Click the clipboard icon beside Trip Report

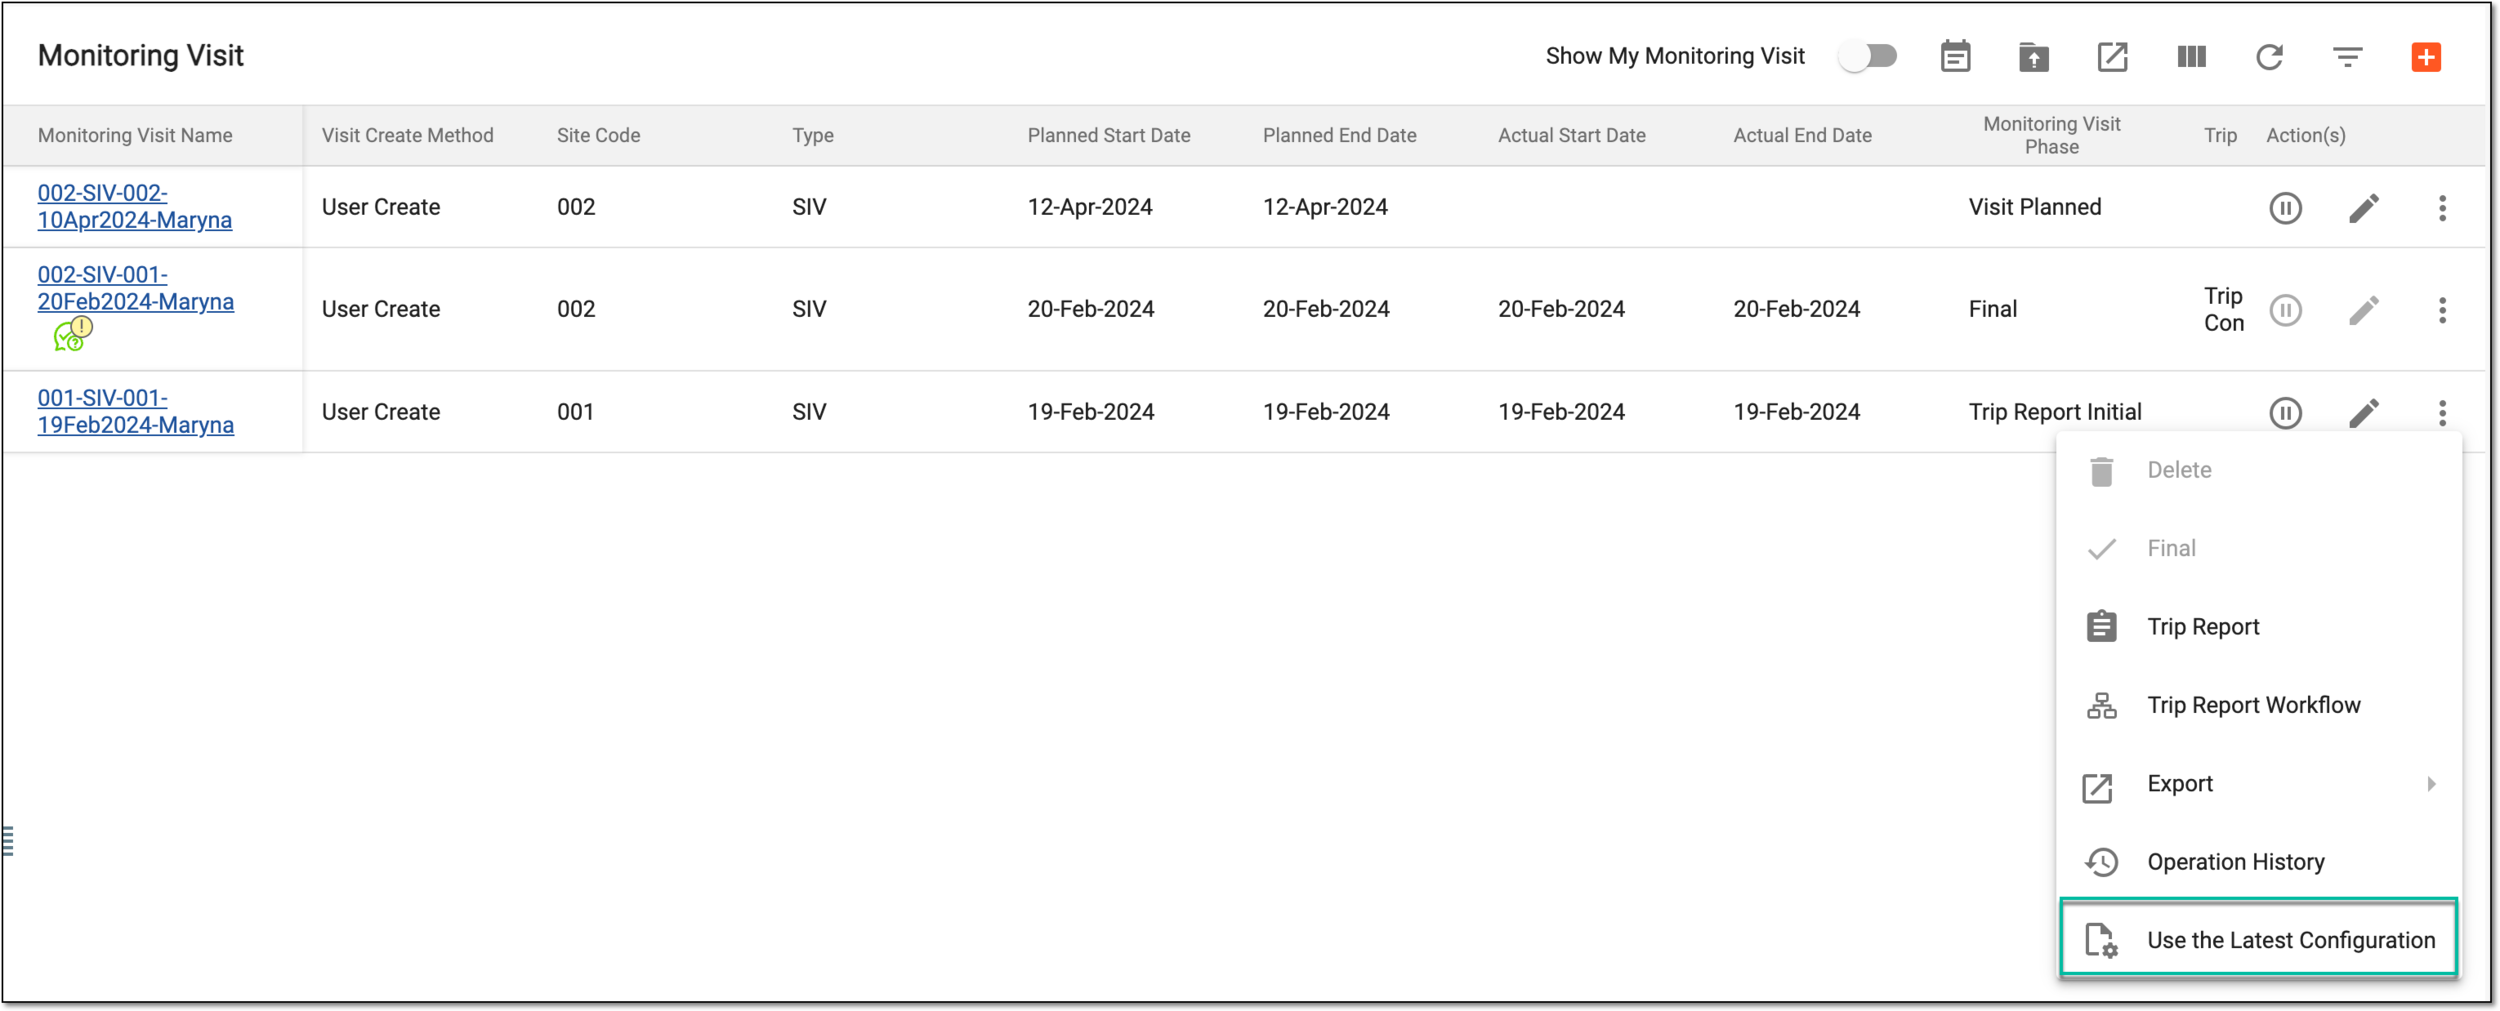pos(2101,626)
